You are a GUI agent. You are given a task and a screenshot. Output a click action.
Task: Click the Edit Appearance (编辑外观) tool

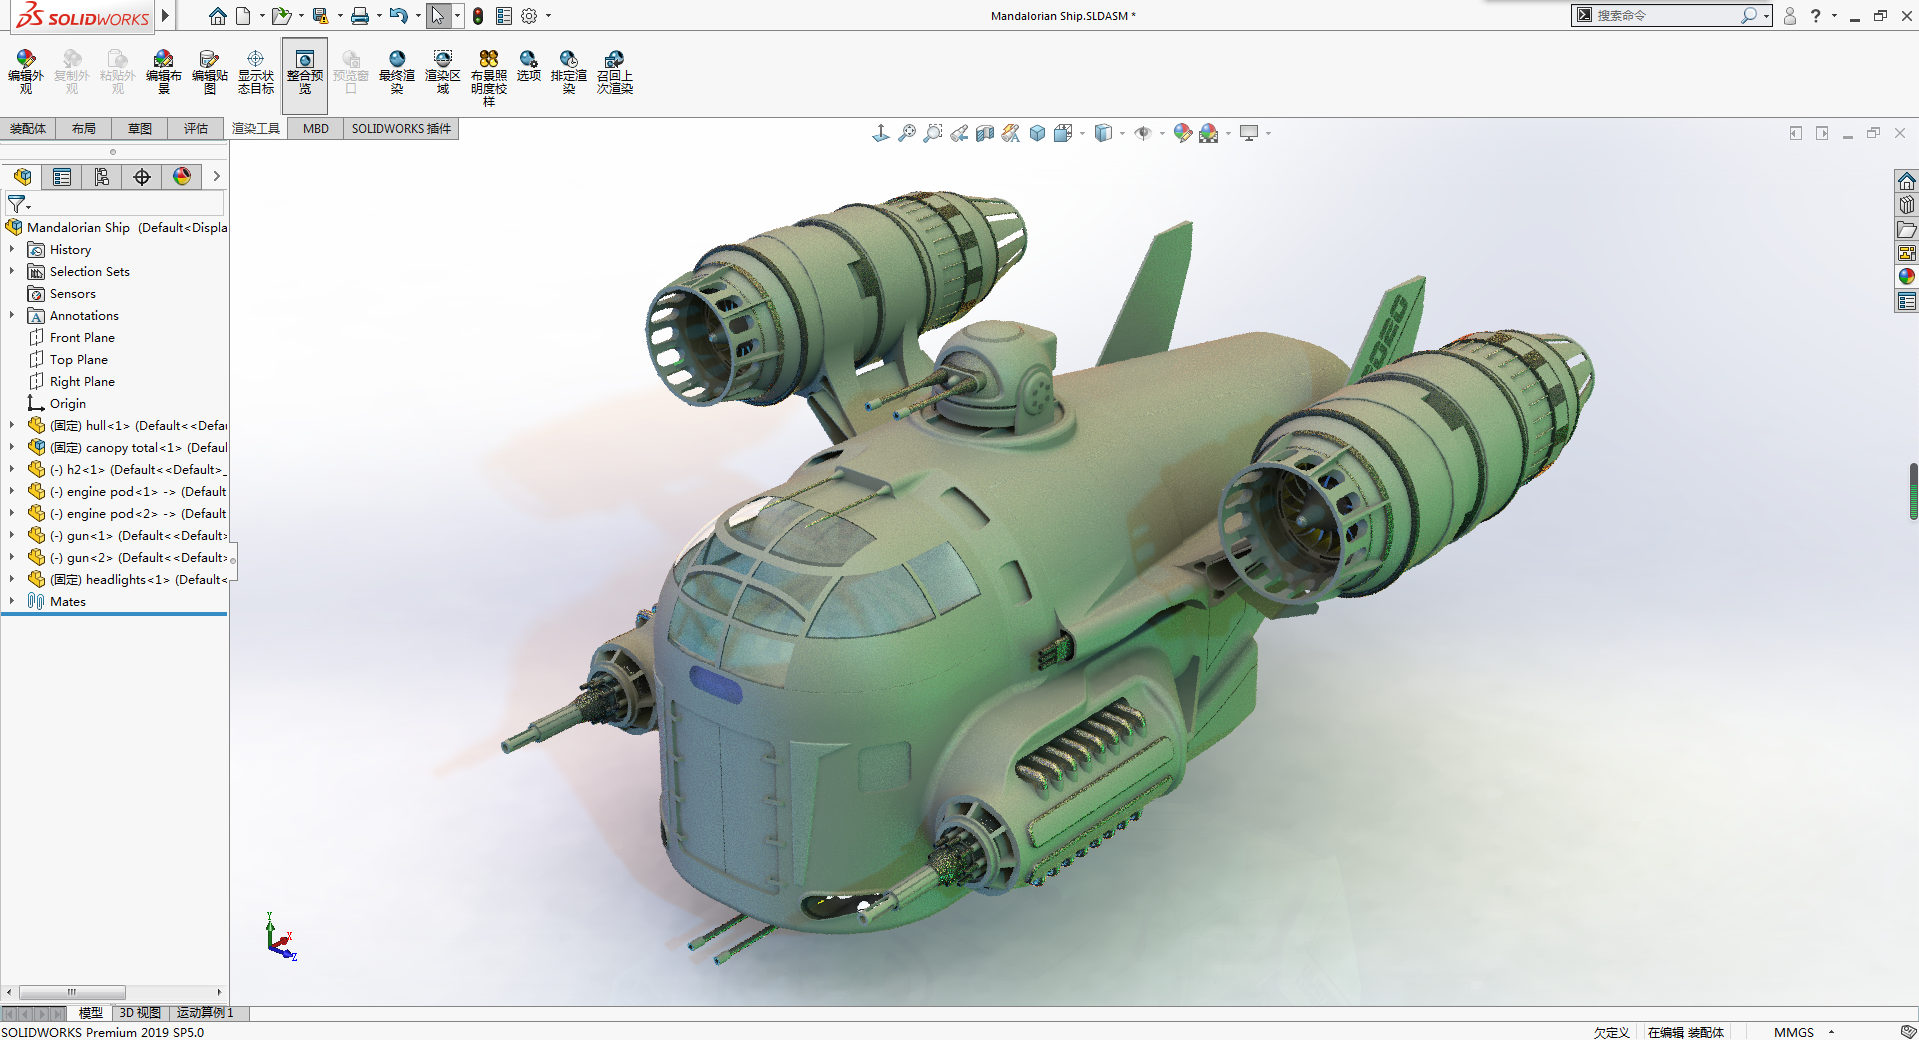point(25,72)
